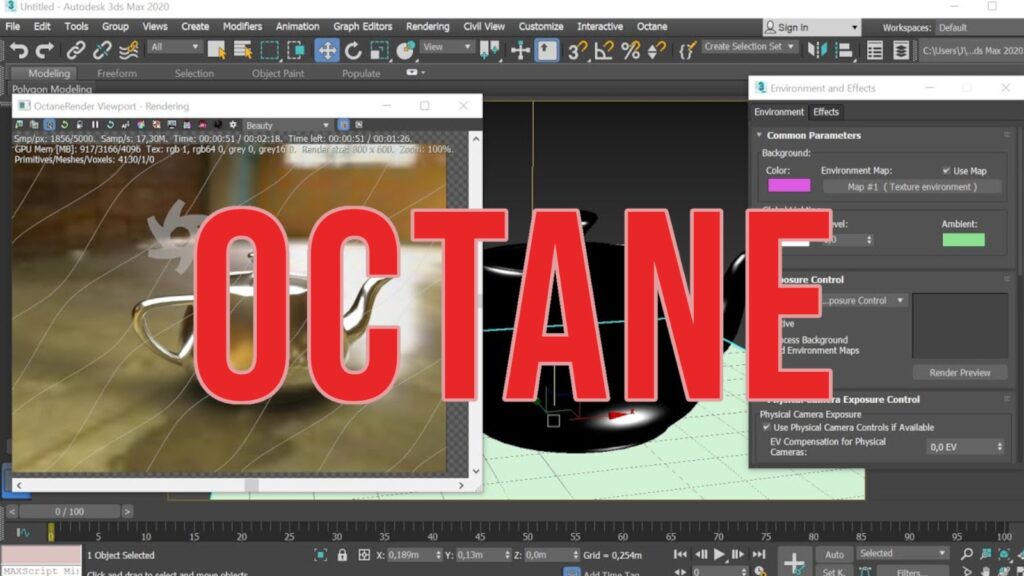1024x576 pixels.
Task: Open the Graph Editors menu
Action: [x=362, y=27]
